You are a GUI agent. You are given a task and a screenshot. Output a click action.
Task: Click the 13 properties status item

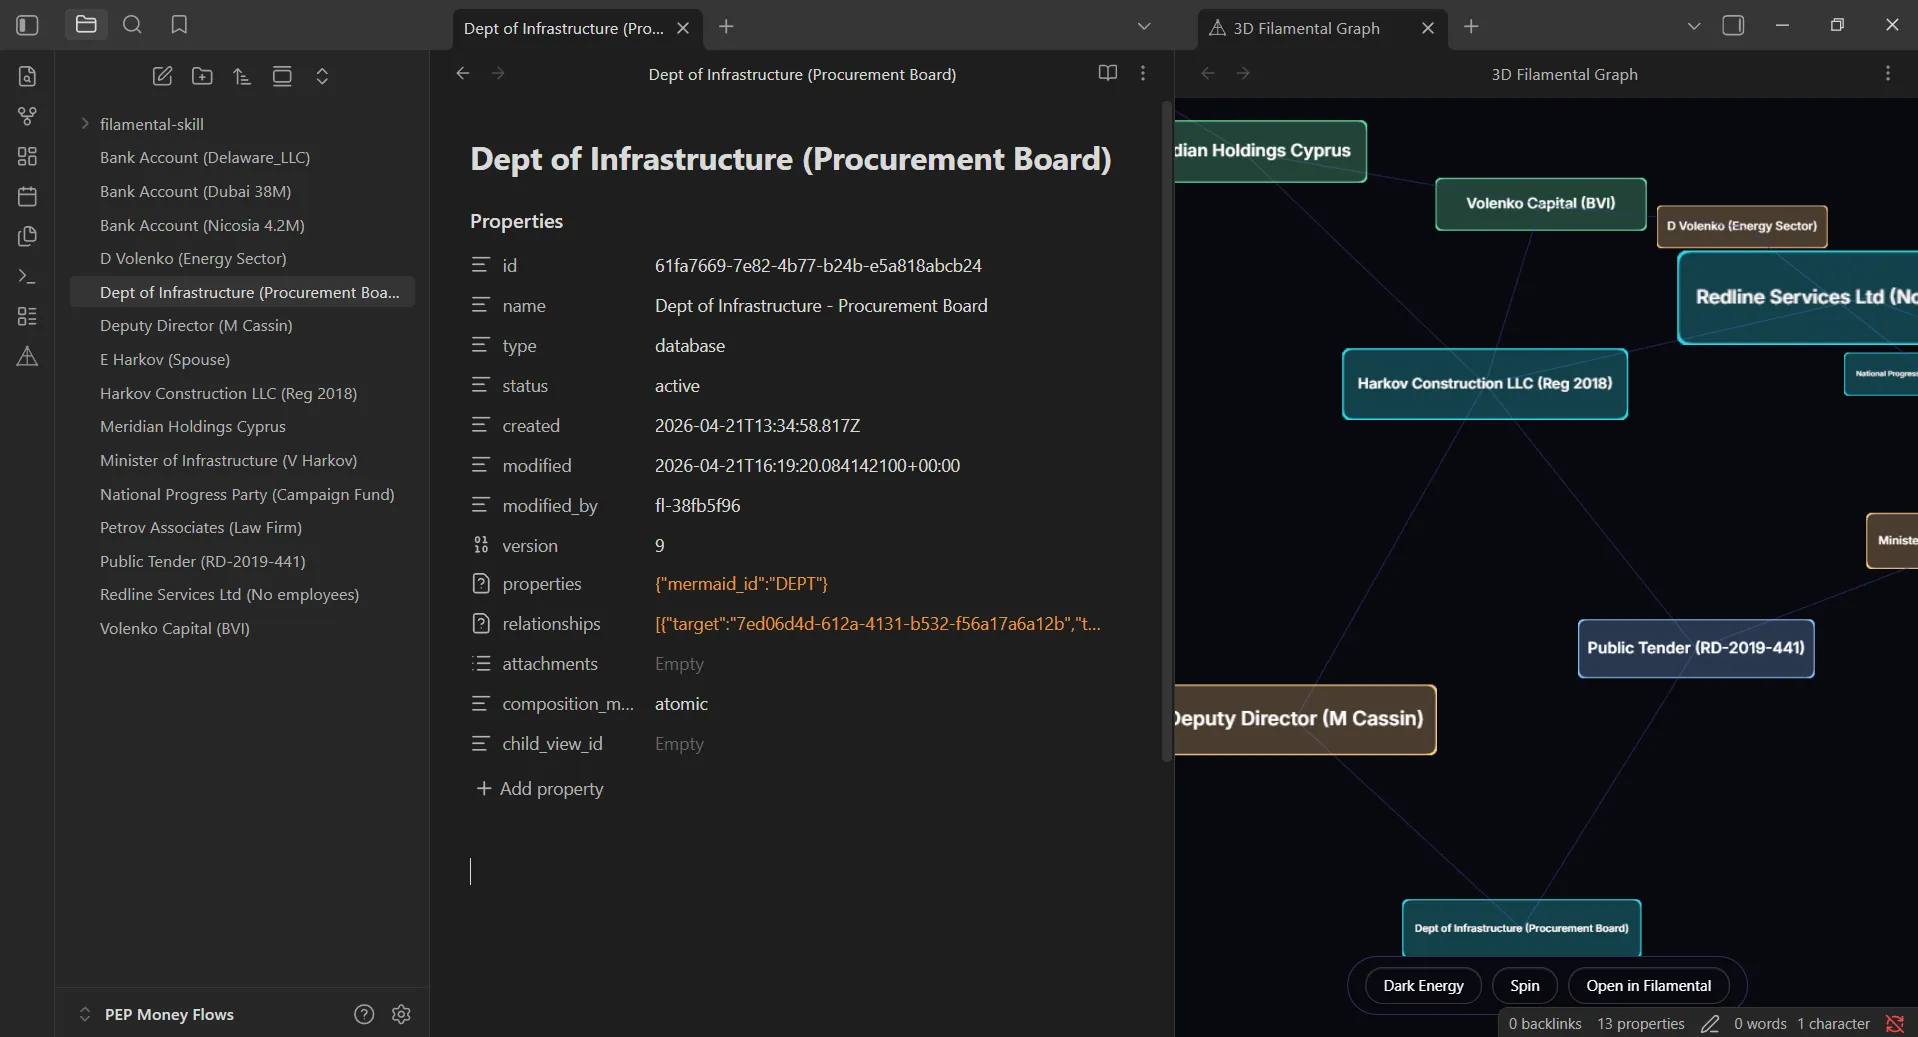click(x=1640, y=1023)
